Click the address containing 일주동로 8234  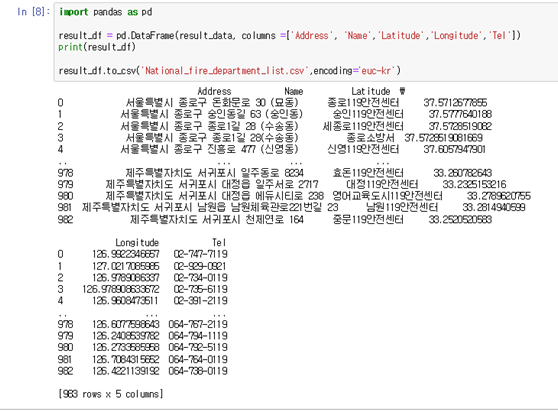pyautogui.click(x=215, y=173)
